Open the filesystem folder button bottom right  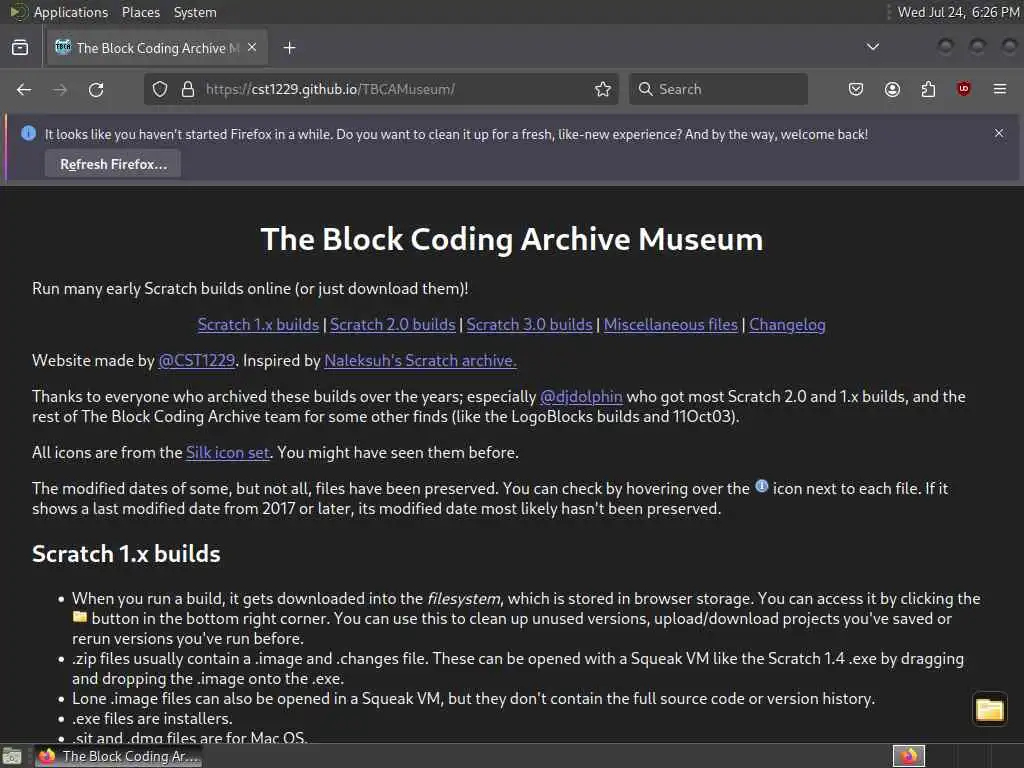(x=989, y=709)
